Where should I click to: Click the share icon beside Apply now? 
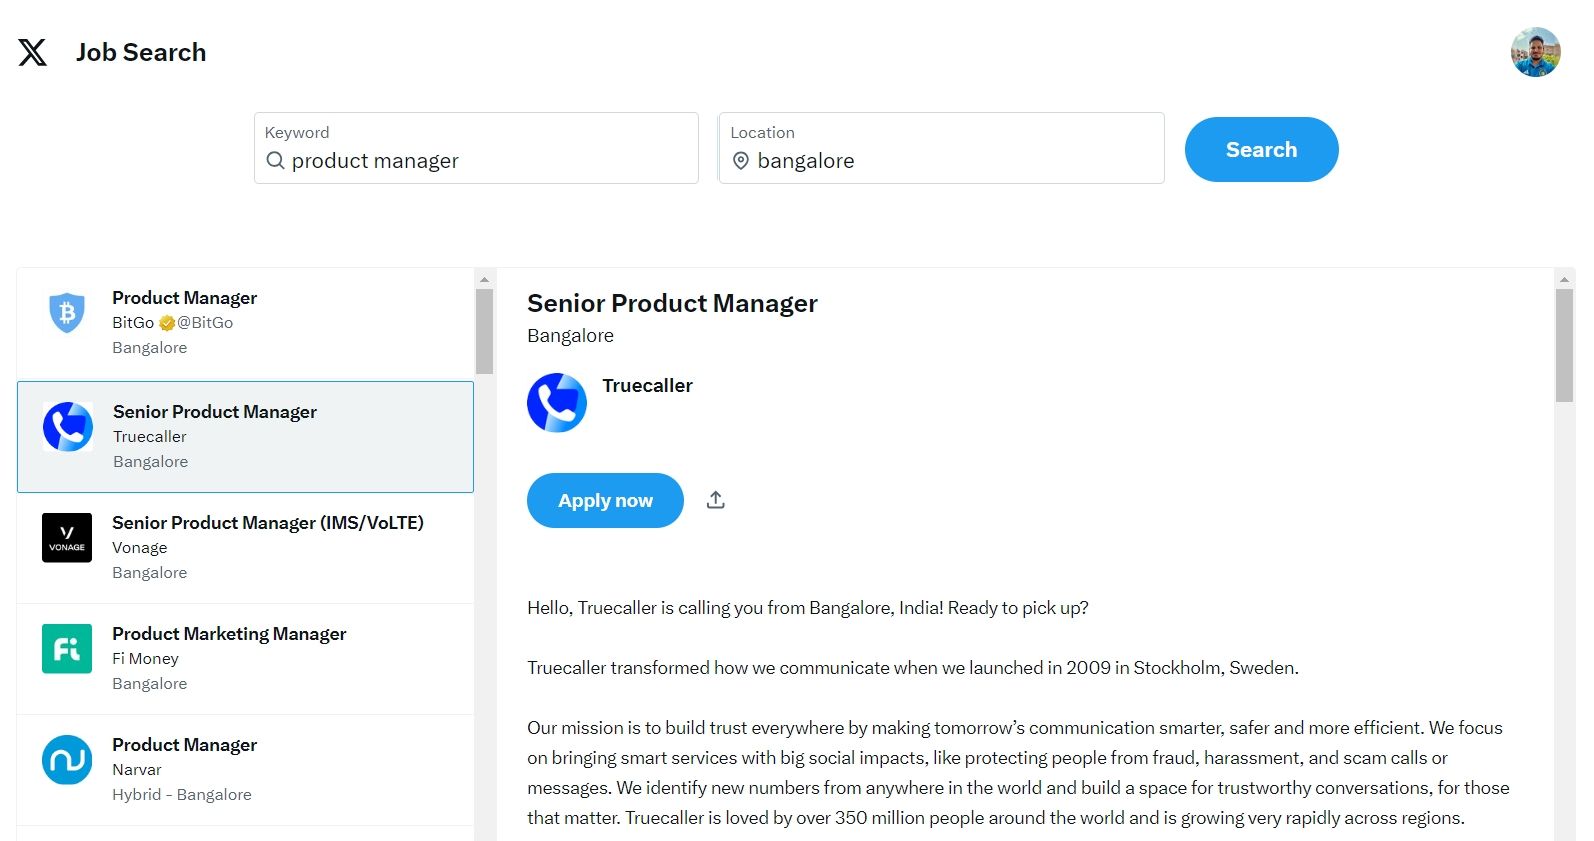[715, 500]
